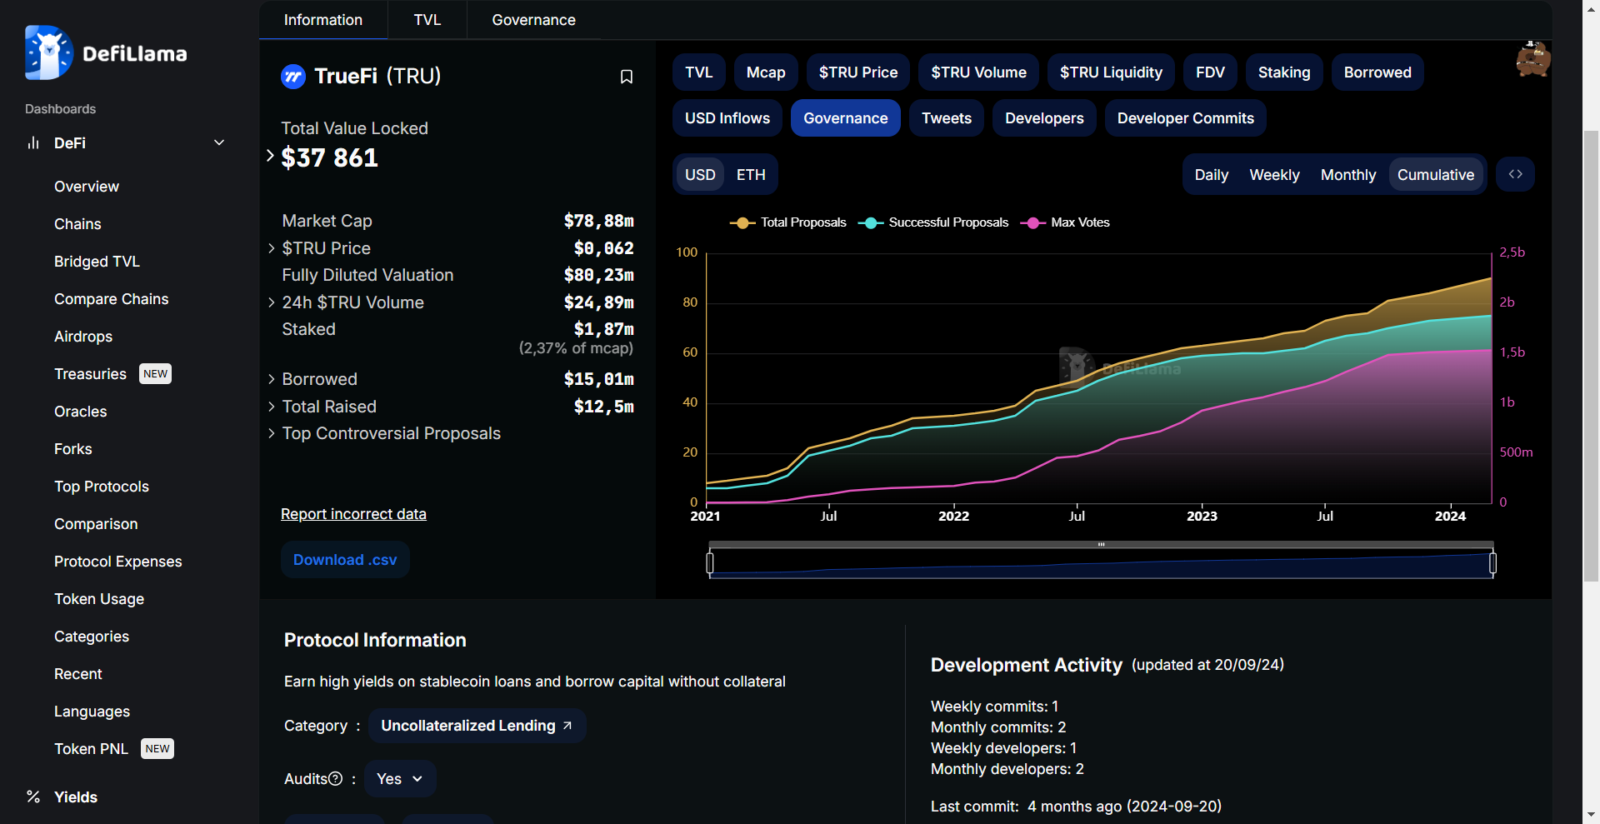Collapse the DeFi sidebar section chevron
The width and height of the screenshot is (1600, 824).
pos(219,143)
